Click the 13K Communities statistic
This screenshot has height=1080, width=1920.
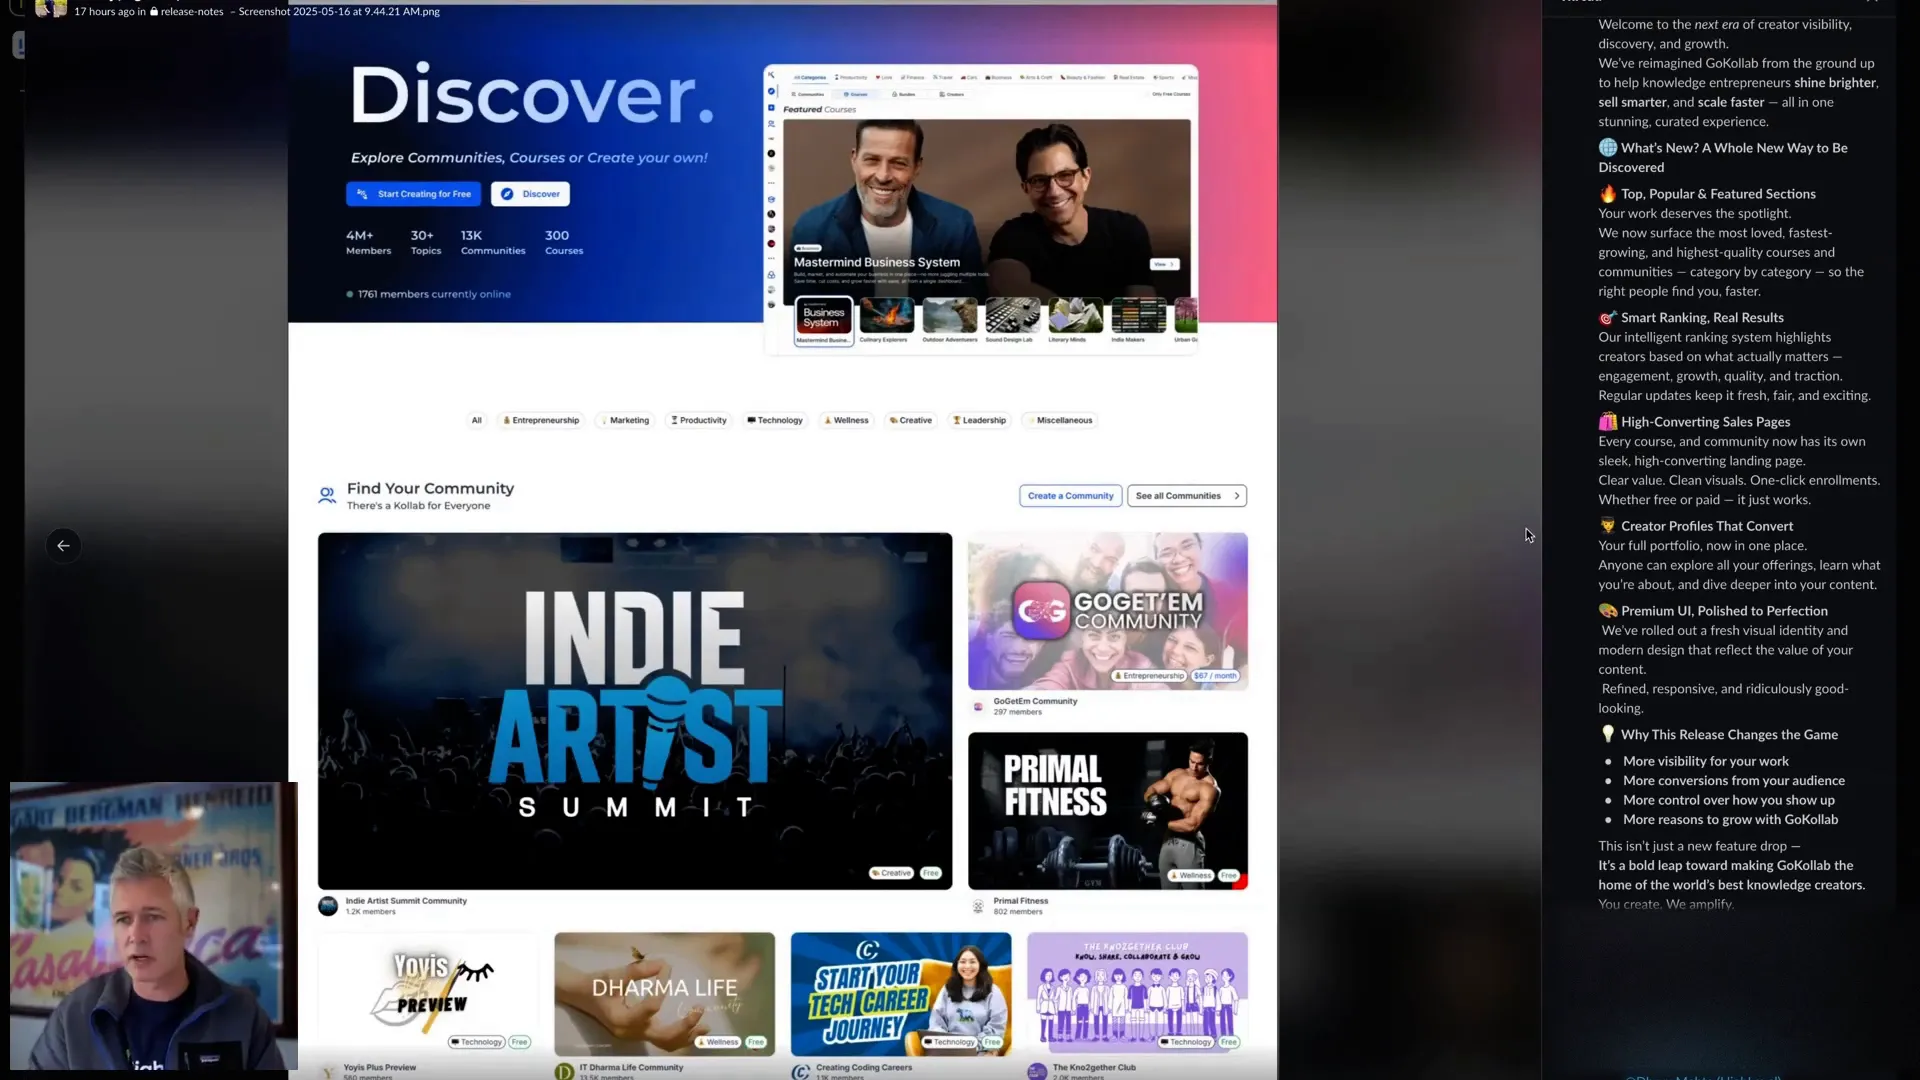coord(493,242)
